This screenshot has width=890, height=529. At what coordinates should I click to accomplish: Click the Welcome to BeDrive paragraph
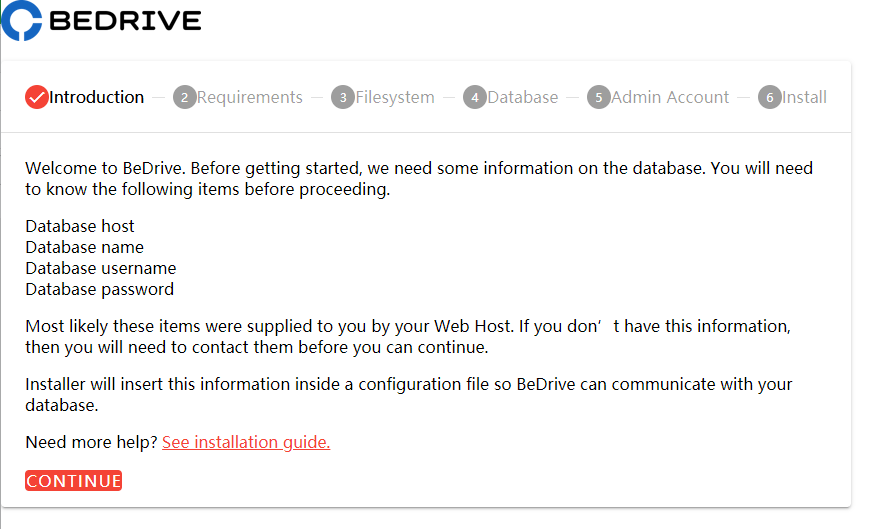click(419, 179)
